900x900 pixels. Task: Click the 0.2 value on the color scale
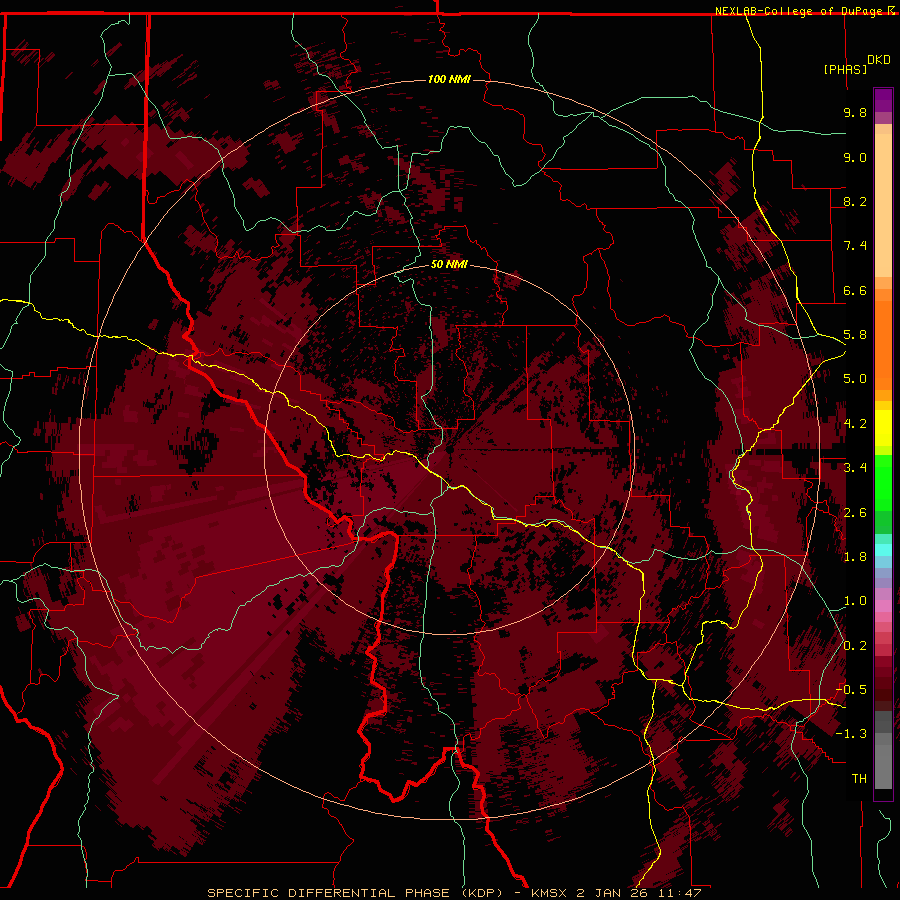pos(855,646)
